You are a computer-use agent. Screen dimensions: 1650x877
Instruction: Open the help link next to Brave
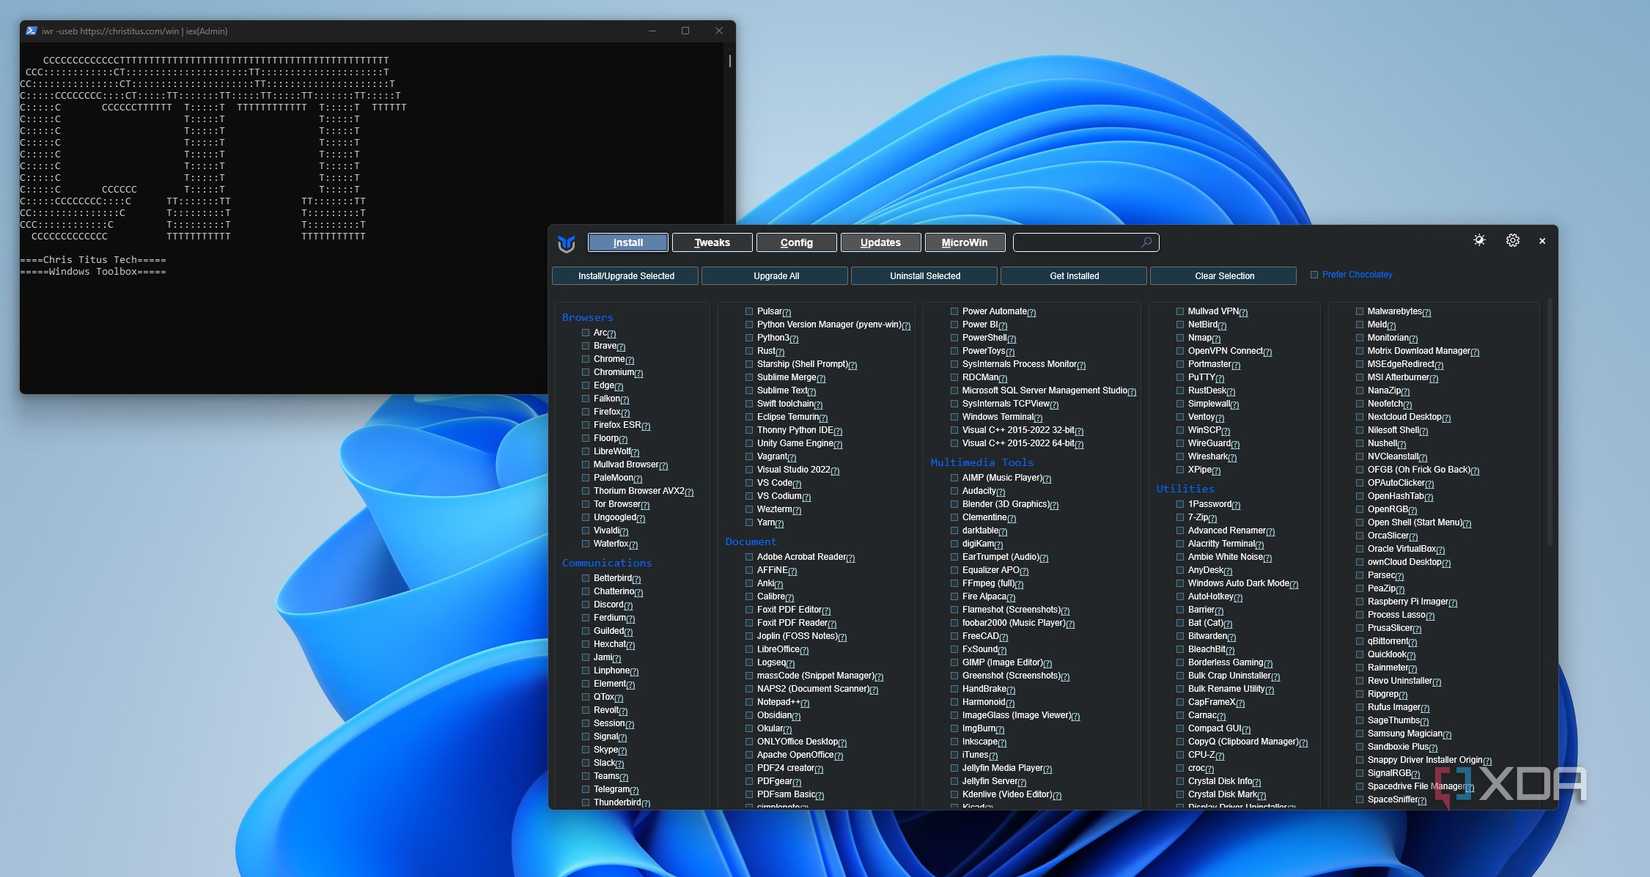[x=621, y=348]
